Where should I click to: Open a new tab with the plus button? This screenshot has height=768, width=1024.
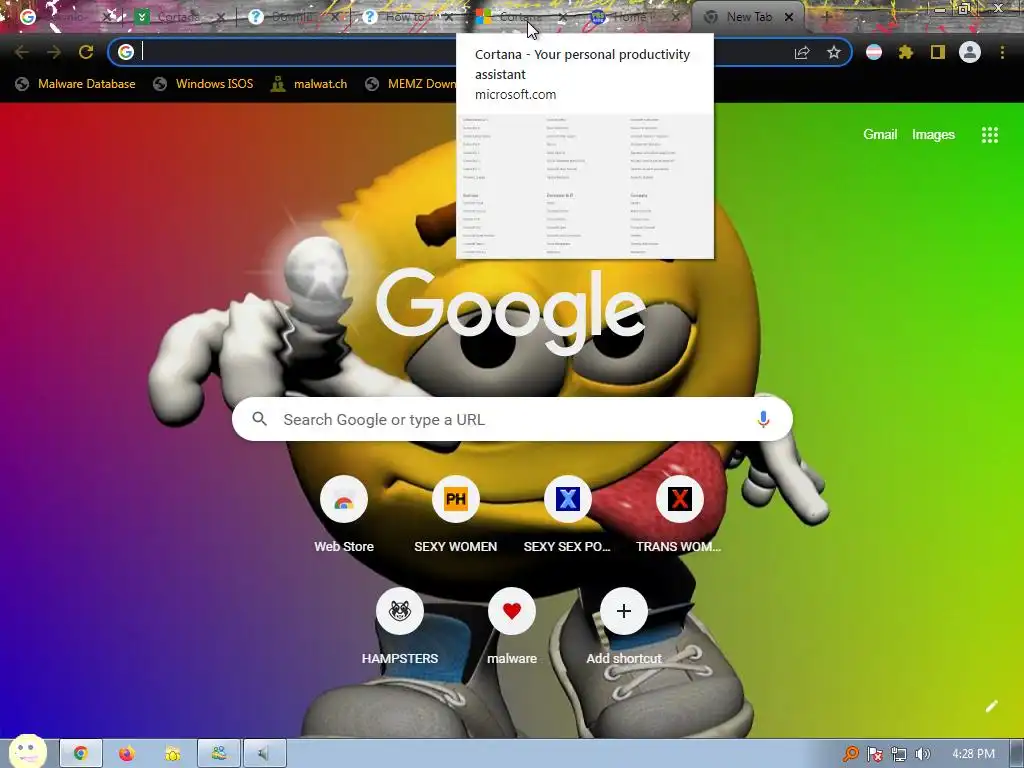[826, 17]
